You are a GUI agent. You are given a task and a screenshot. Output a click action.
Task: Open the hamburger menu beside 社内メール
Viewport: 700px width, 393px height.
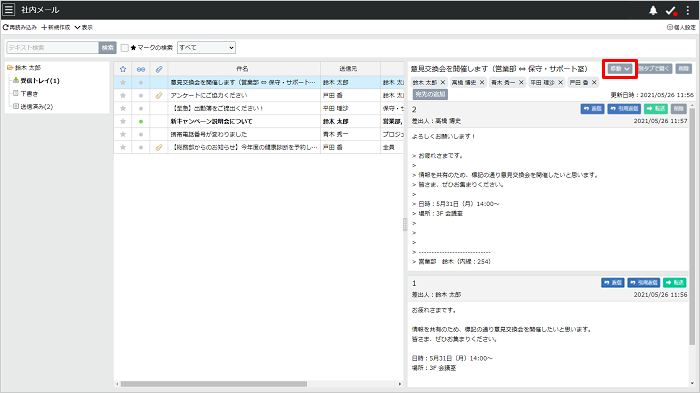[x=8, y=9]
